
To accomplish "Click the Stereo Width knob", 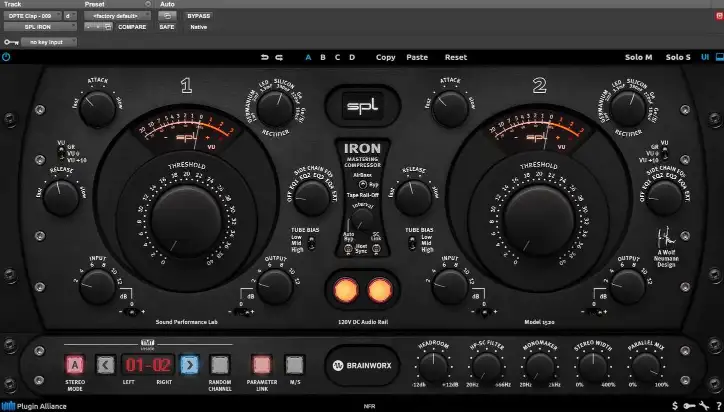I will [593, 367].
